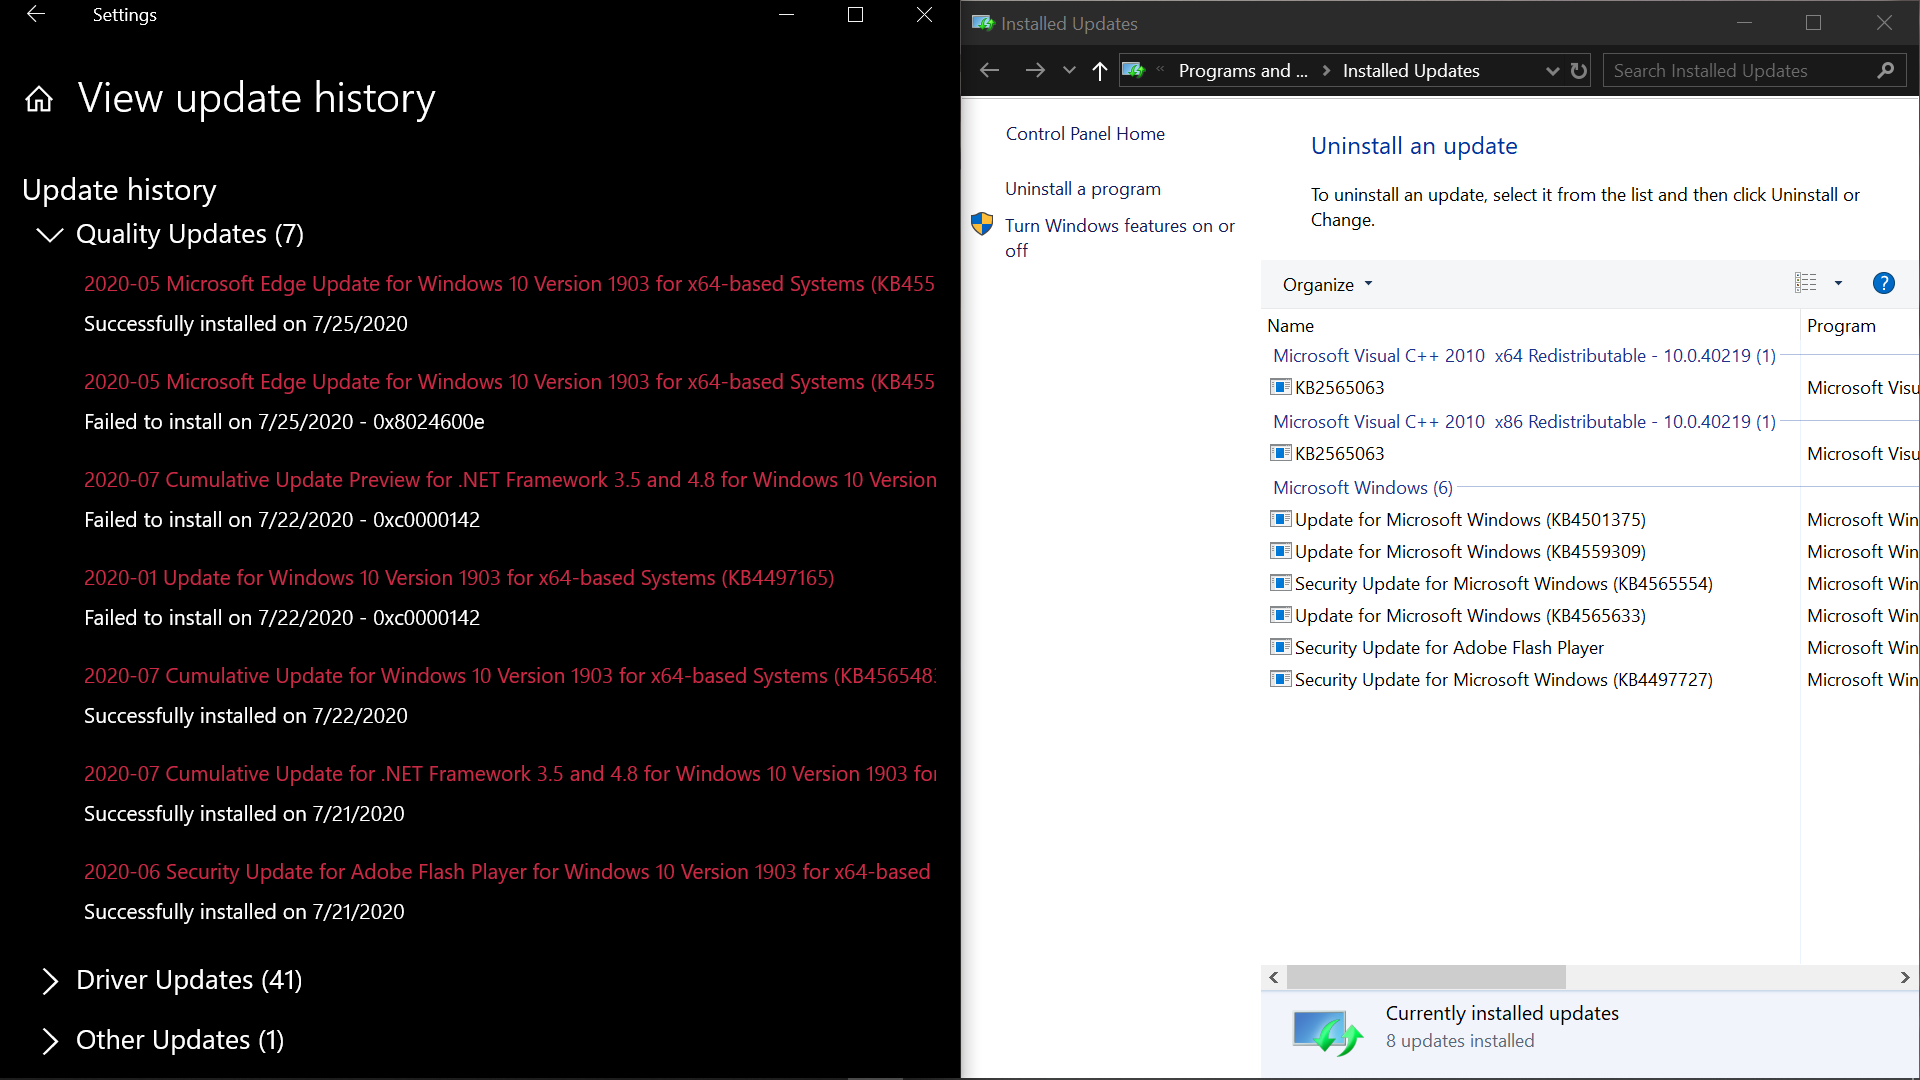Minimize the Settings window
Viewport: 1920px width, 1080px height.
pos(787,15)
